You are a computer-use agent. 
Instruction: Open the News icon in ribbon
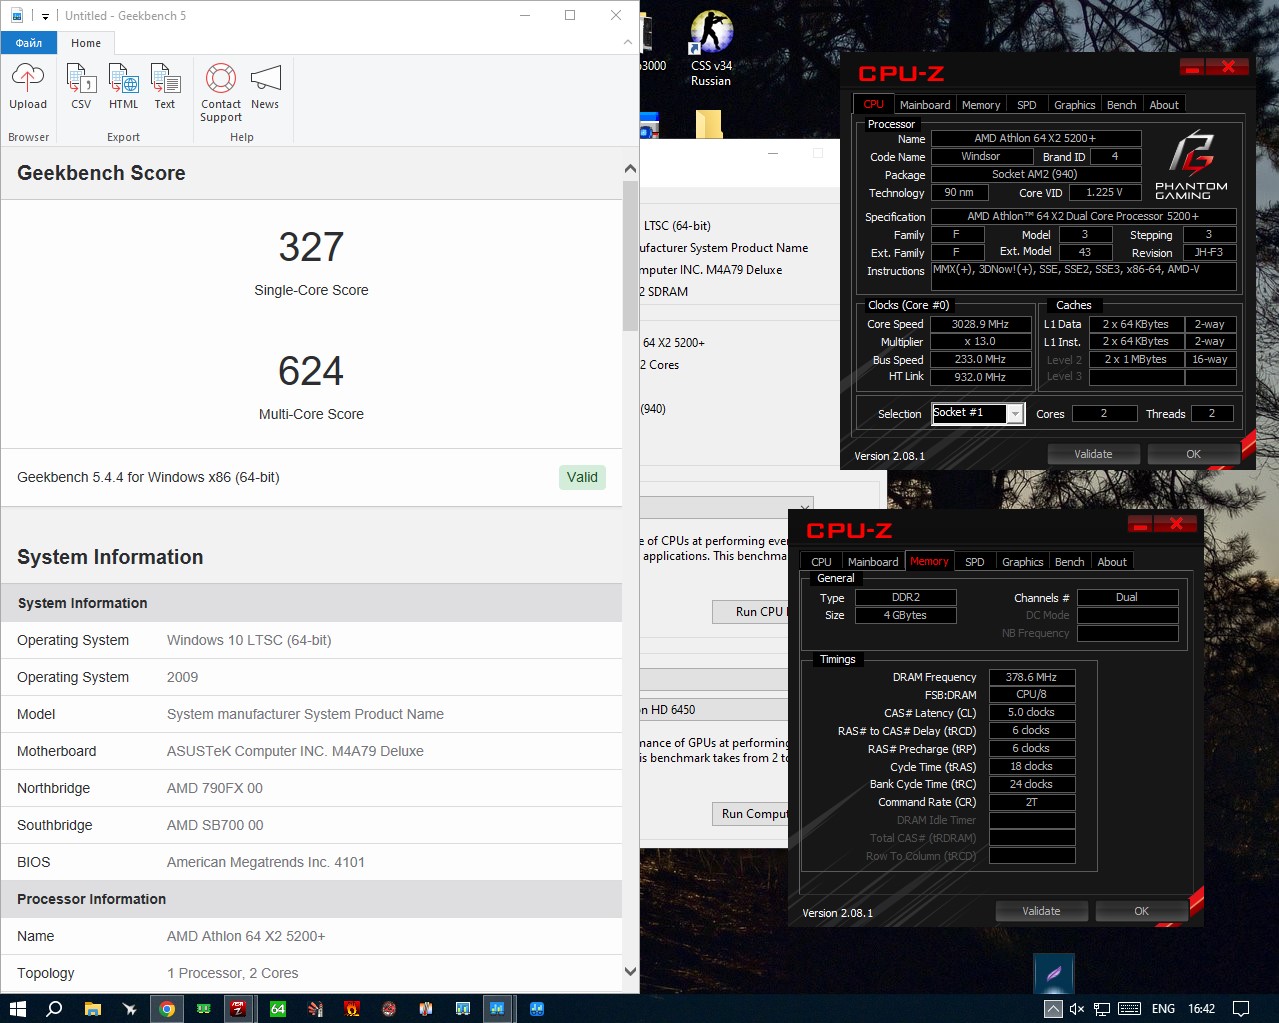(x=265, y=86)
